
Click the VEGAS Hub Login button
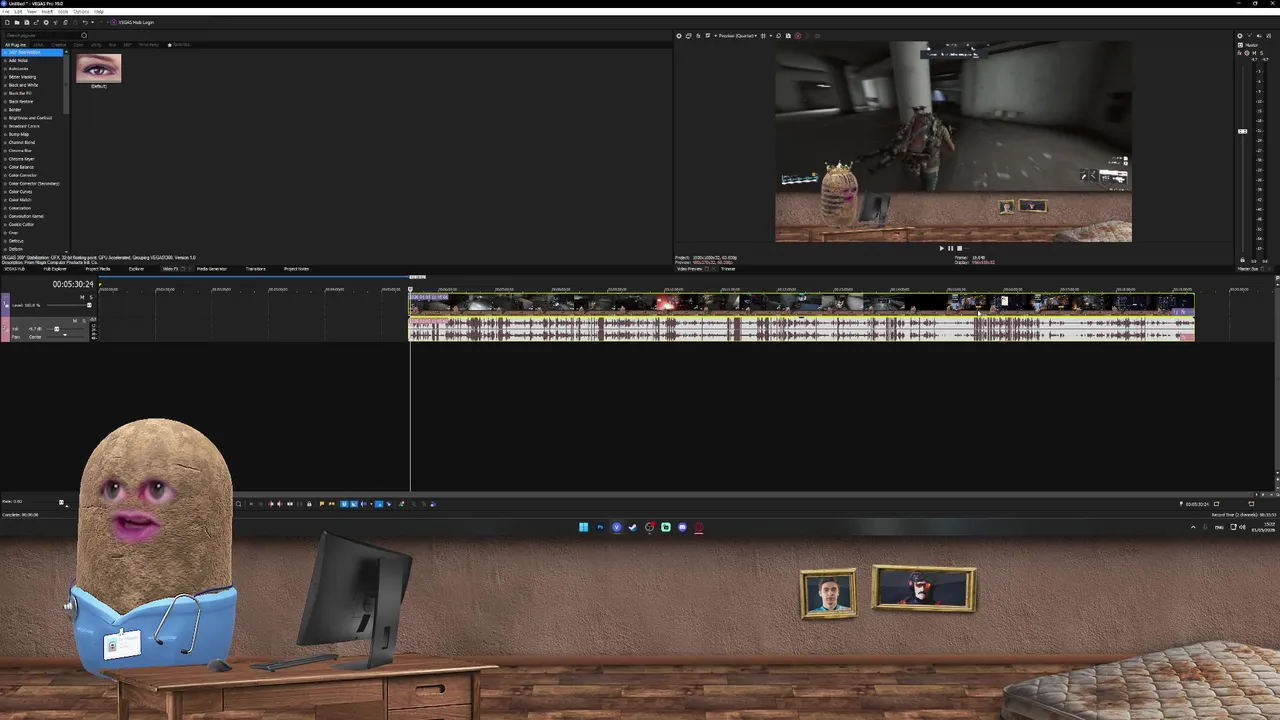(x=133, y=22)
